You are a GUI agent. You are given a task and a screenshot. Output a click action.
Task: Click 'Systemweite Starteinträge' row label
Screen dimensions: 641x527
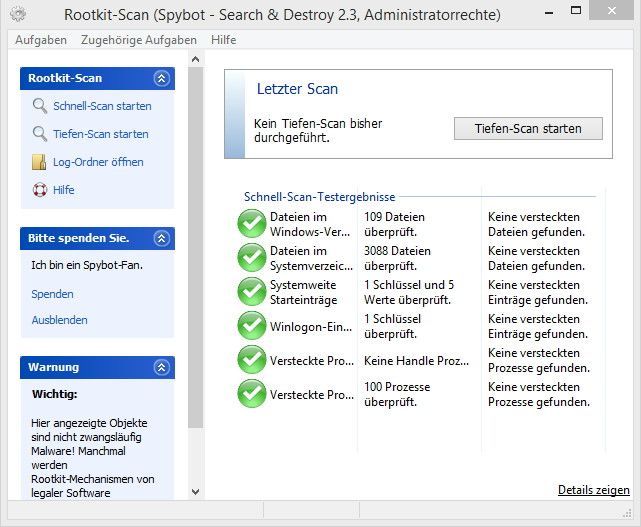coord(303,292)
